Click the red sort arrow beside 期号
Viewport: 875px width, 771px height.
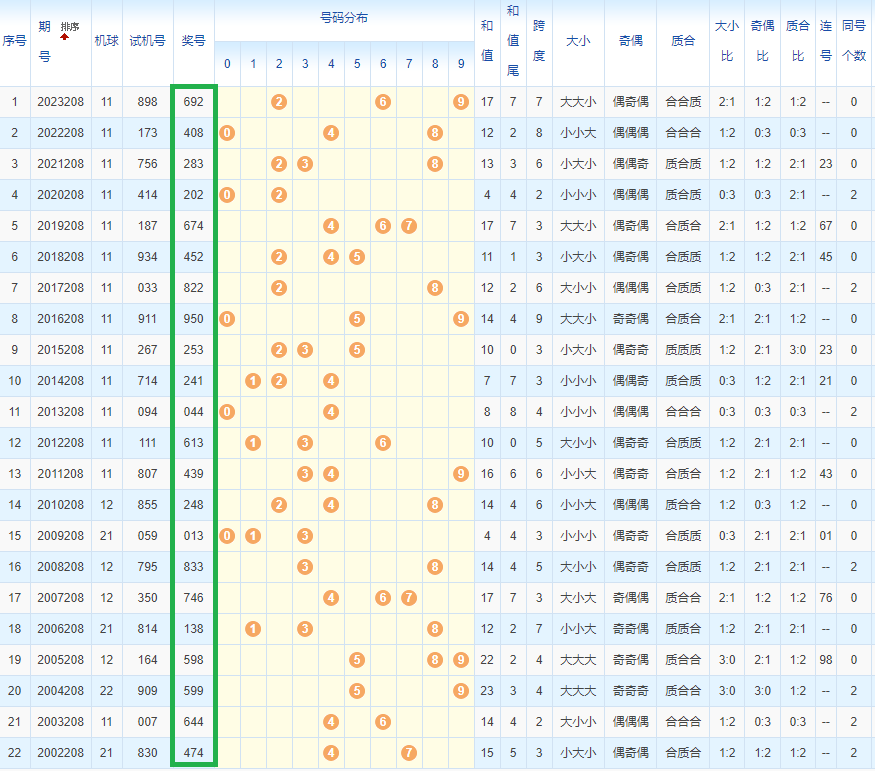65,36
